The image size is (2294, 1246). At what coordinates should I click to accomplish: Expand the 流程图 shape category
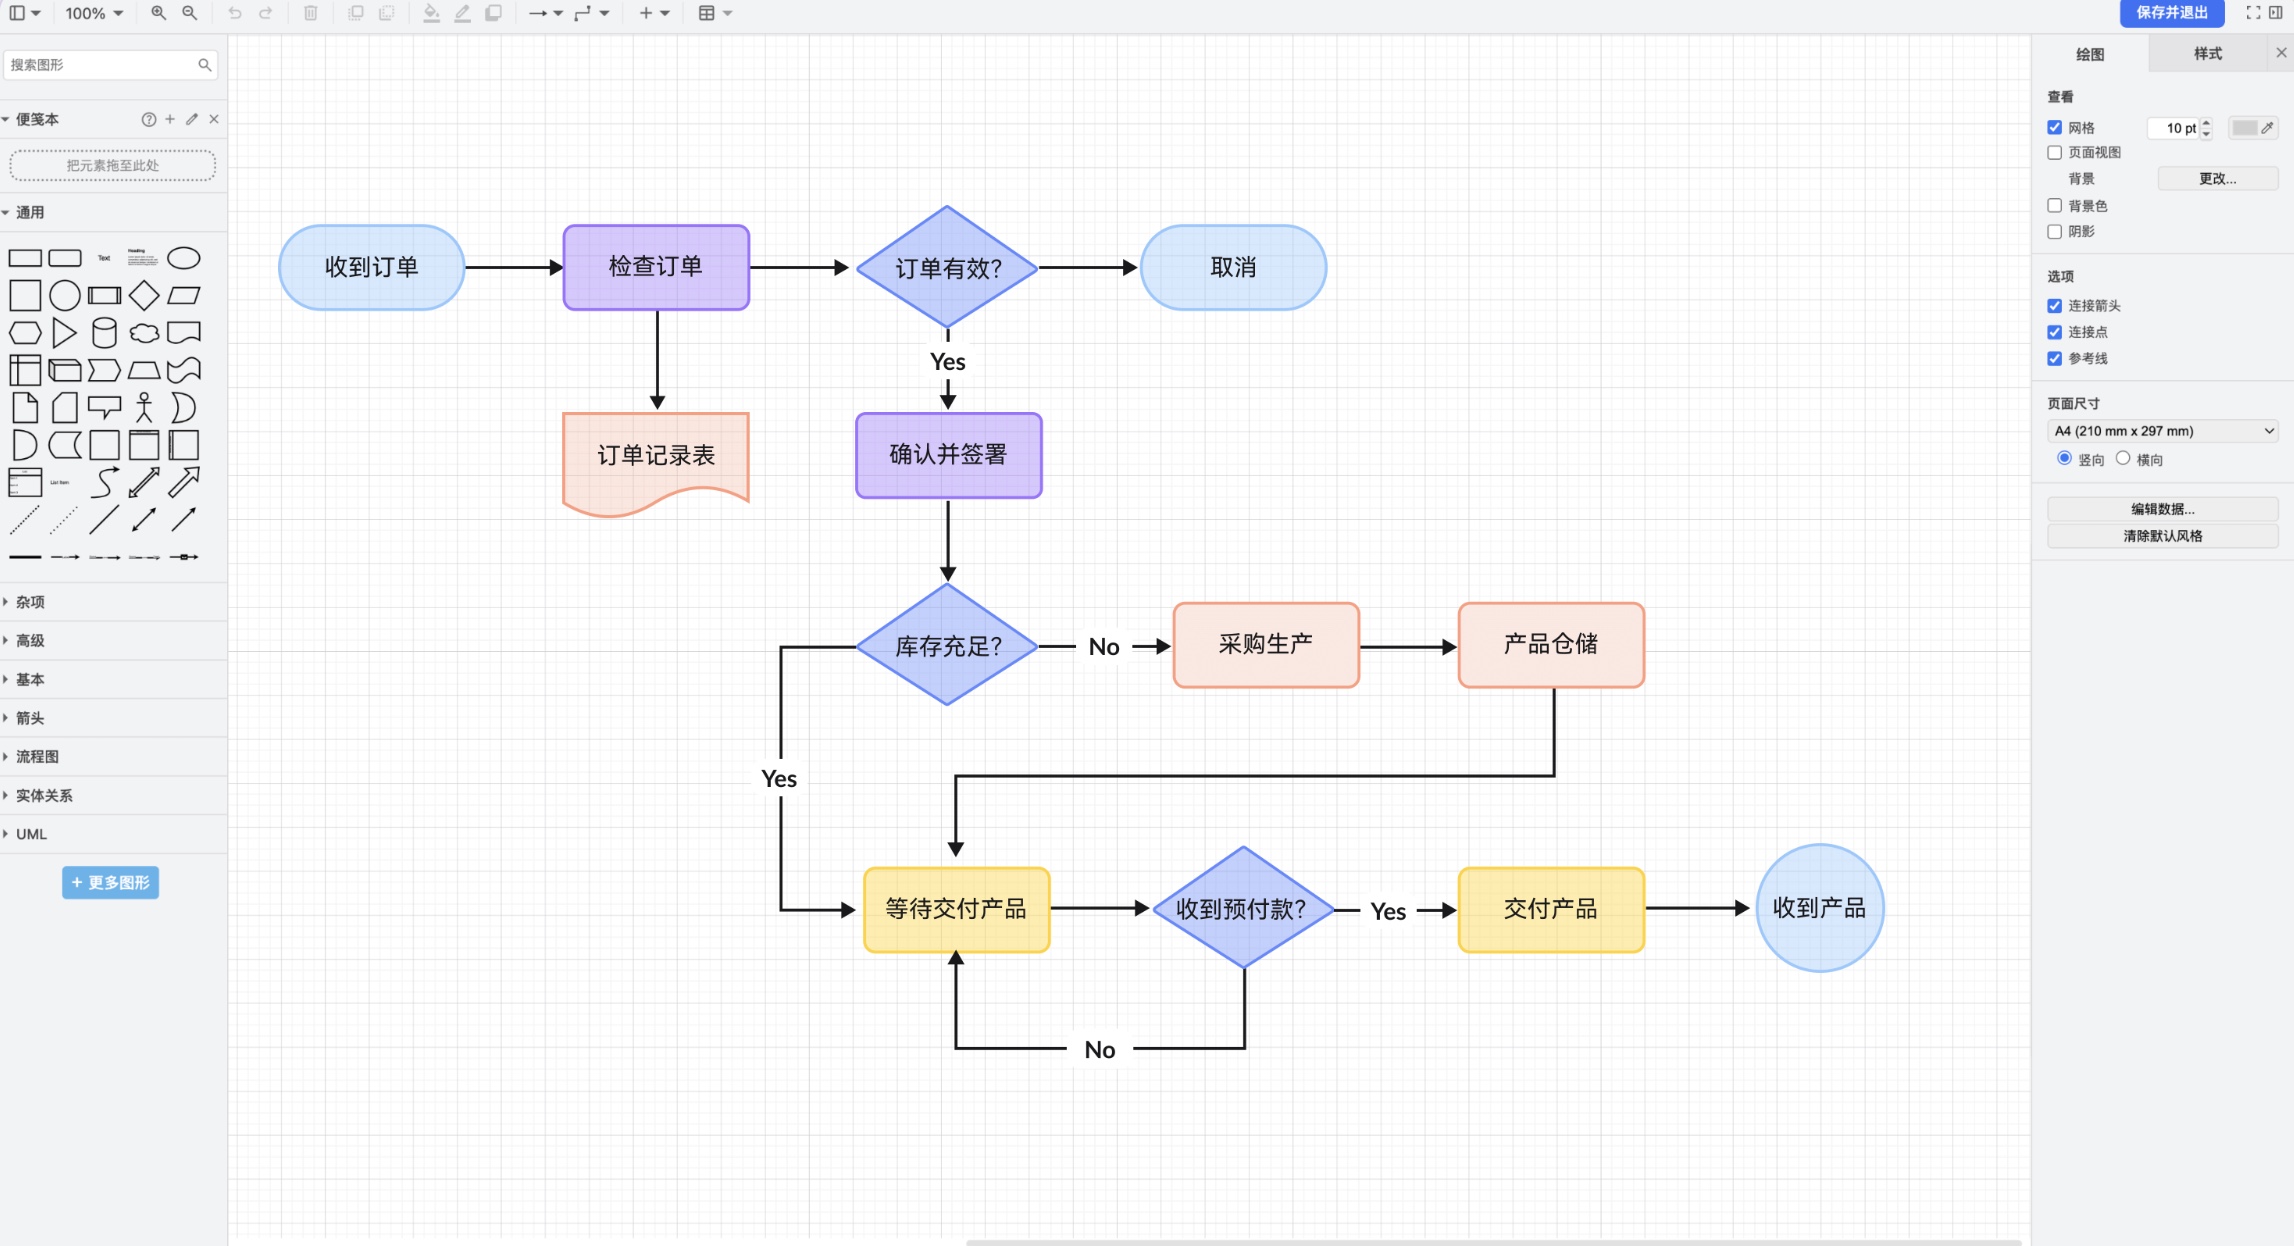point(113,757)
